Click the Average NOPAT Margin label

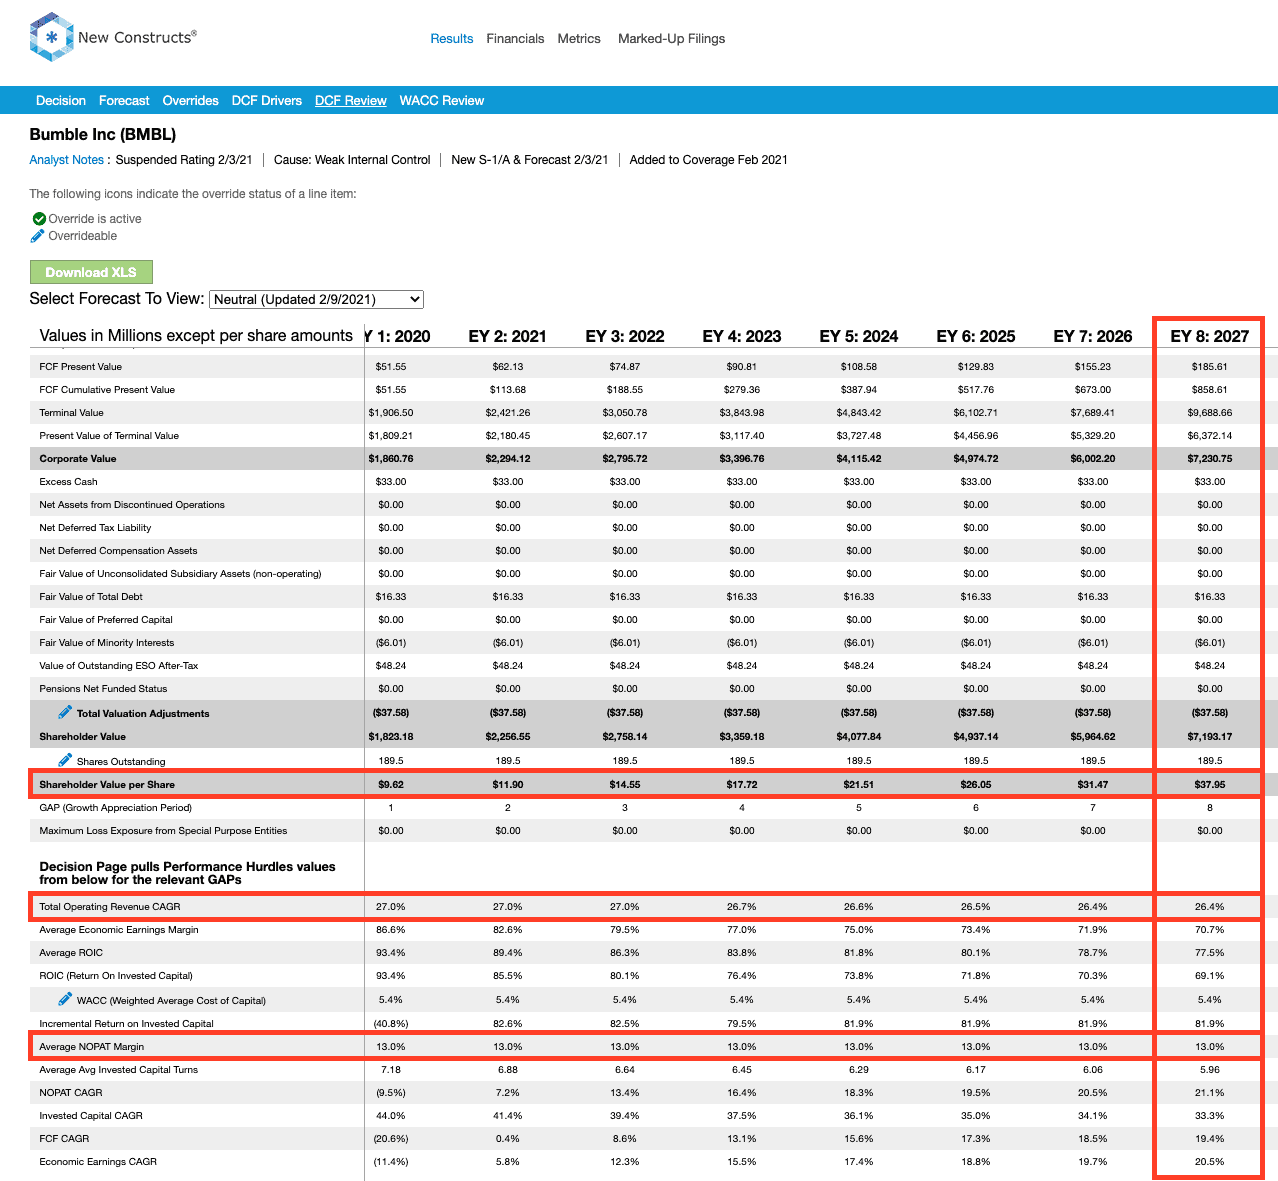[92, 1047]
